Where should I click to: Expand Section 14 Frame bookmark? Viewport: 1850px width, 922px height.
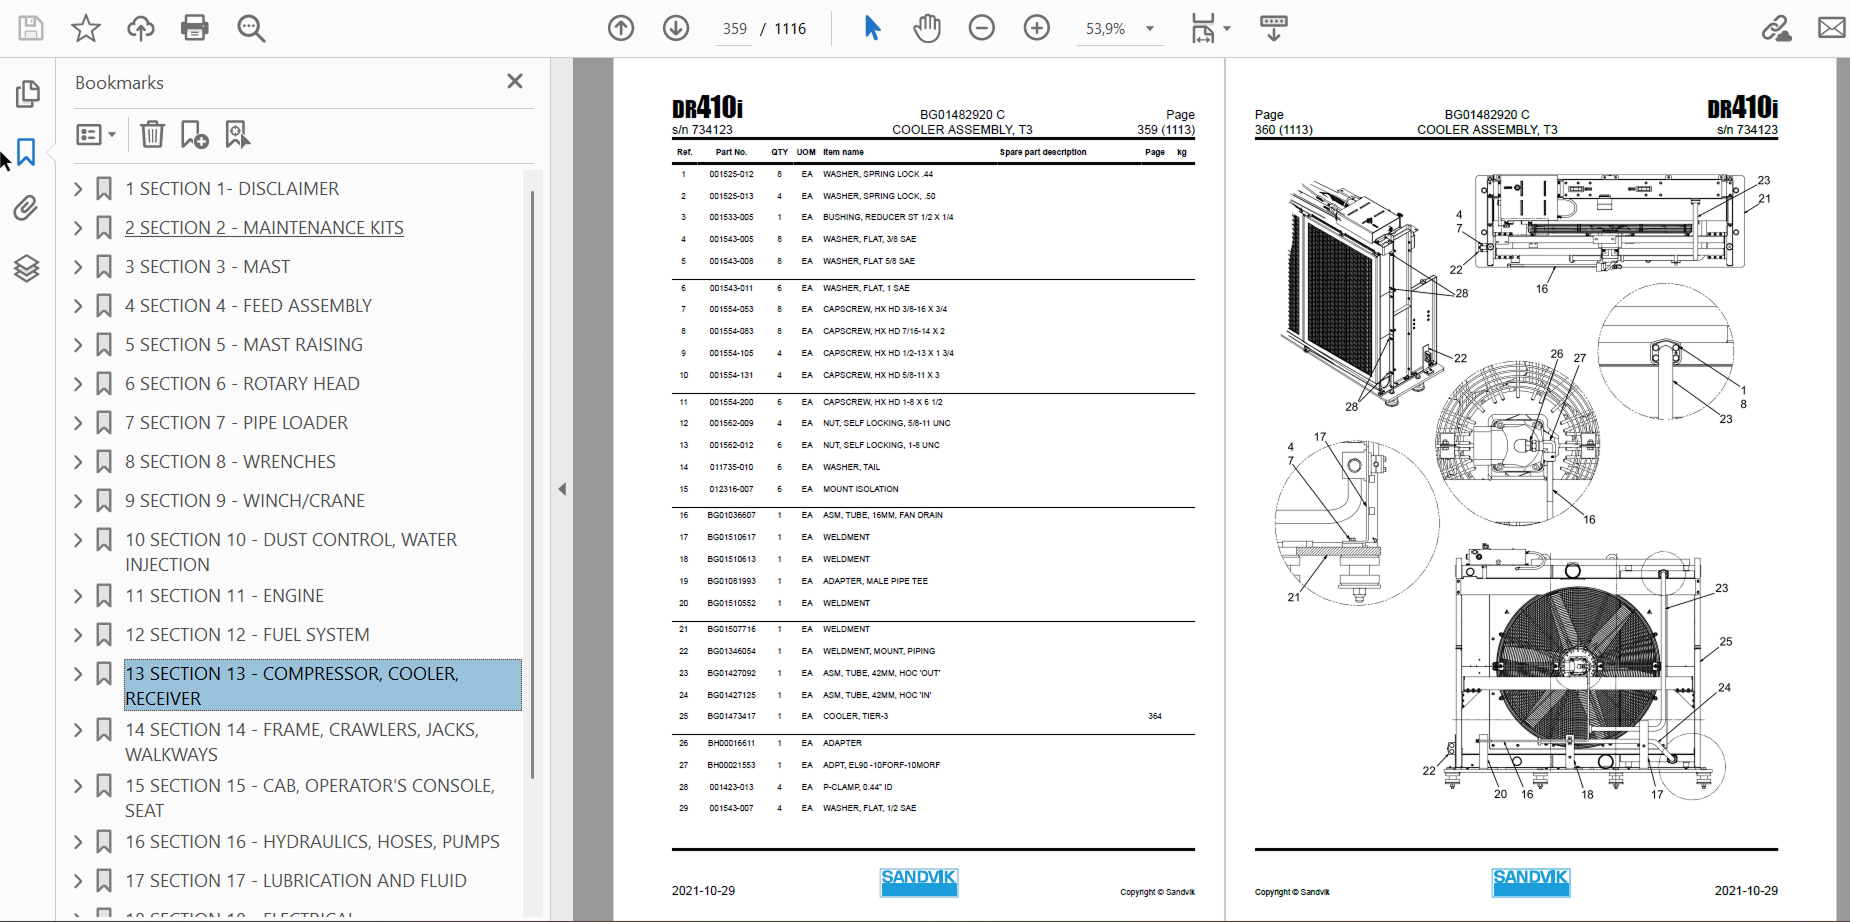click(x=78, y=729)
